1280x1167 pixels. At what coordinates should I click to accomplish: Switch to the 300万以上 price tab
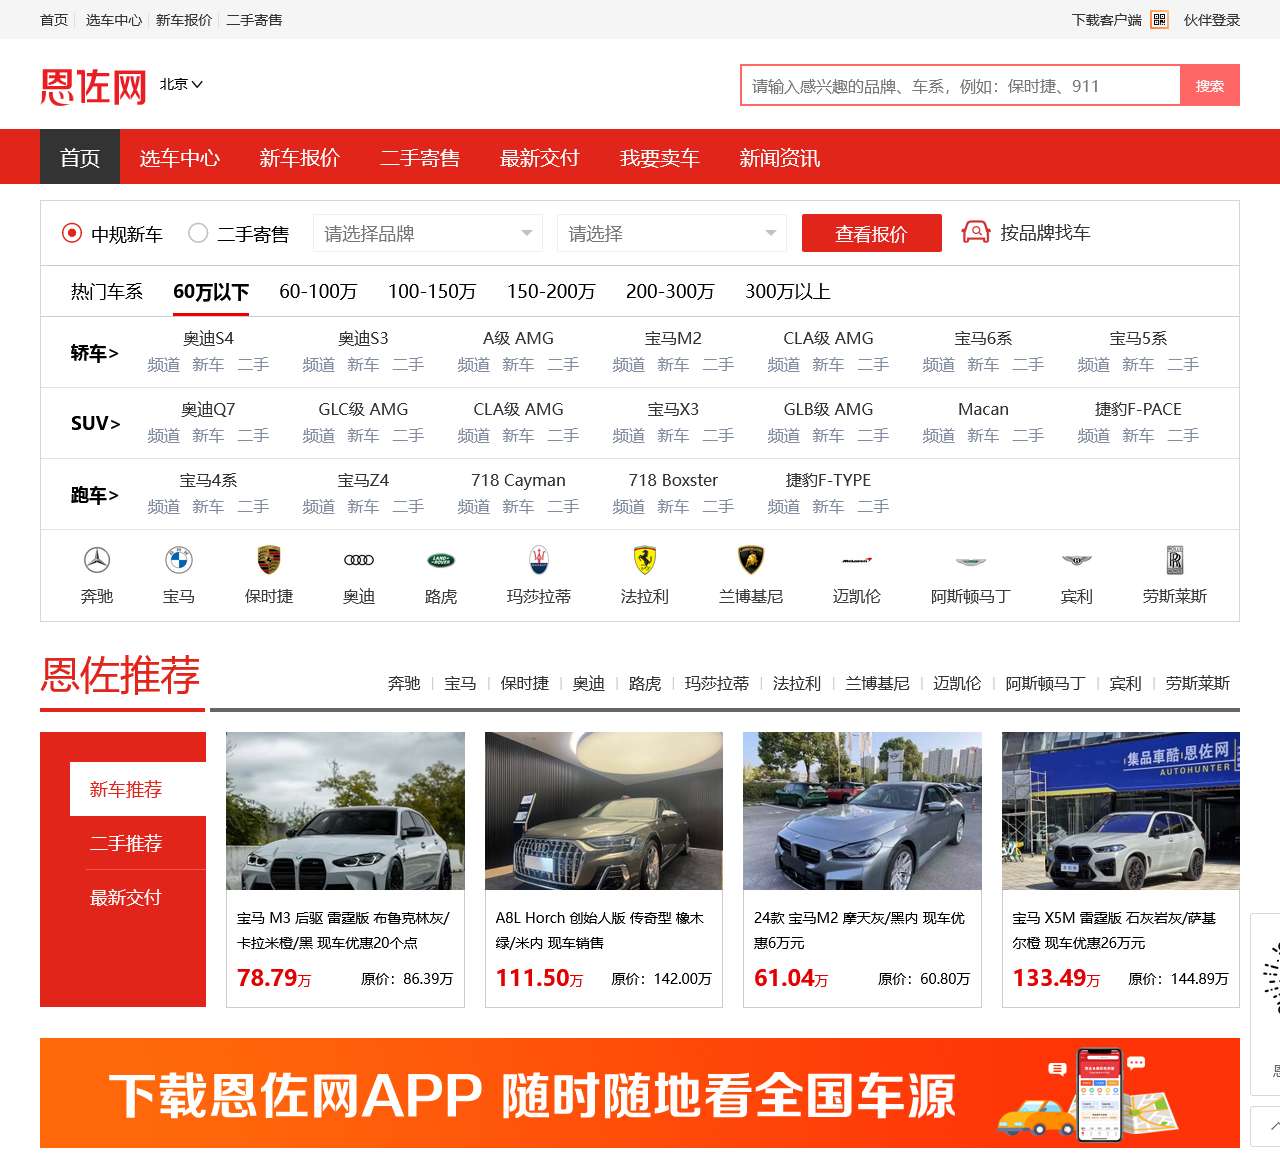click(788, 291)
